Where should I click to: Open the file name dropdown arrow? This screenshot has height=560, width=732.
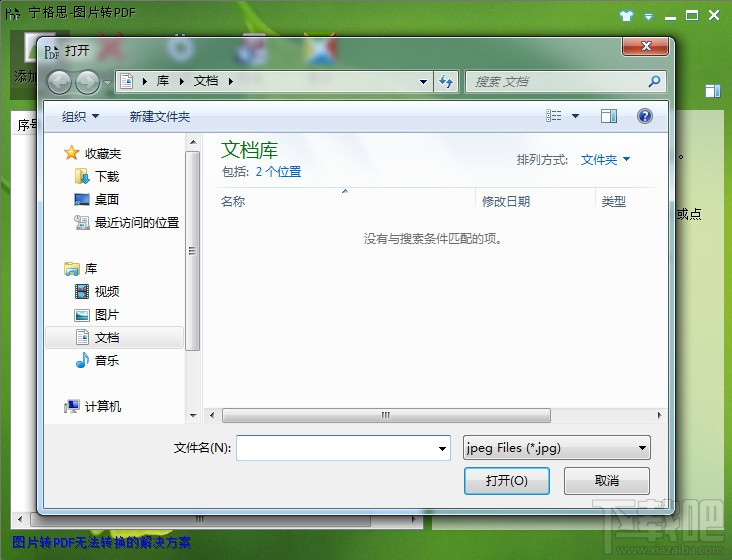click(x=442, y=448)
